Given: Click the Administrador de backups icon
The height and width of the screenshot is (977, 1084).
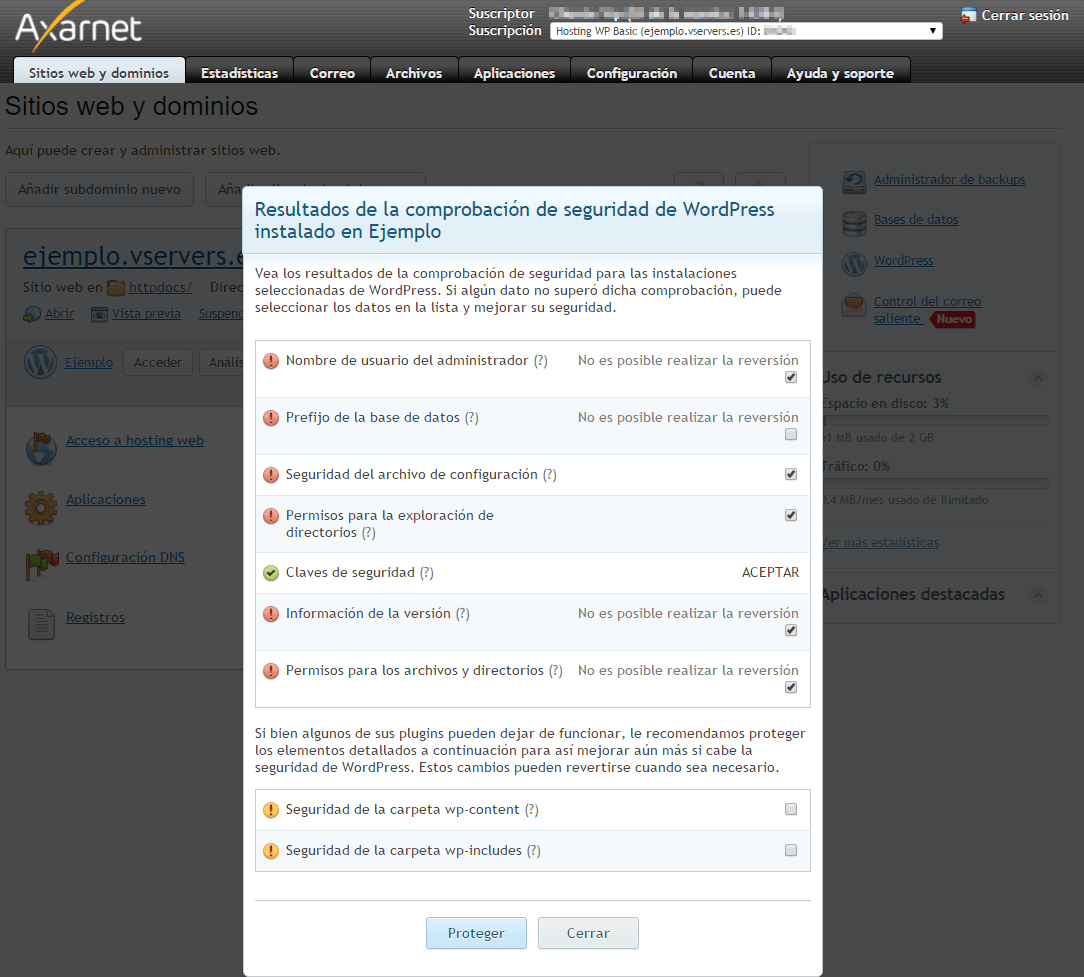Looking at the screenshot, I should coord(854,182).
